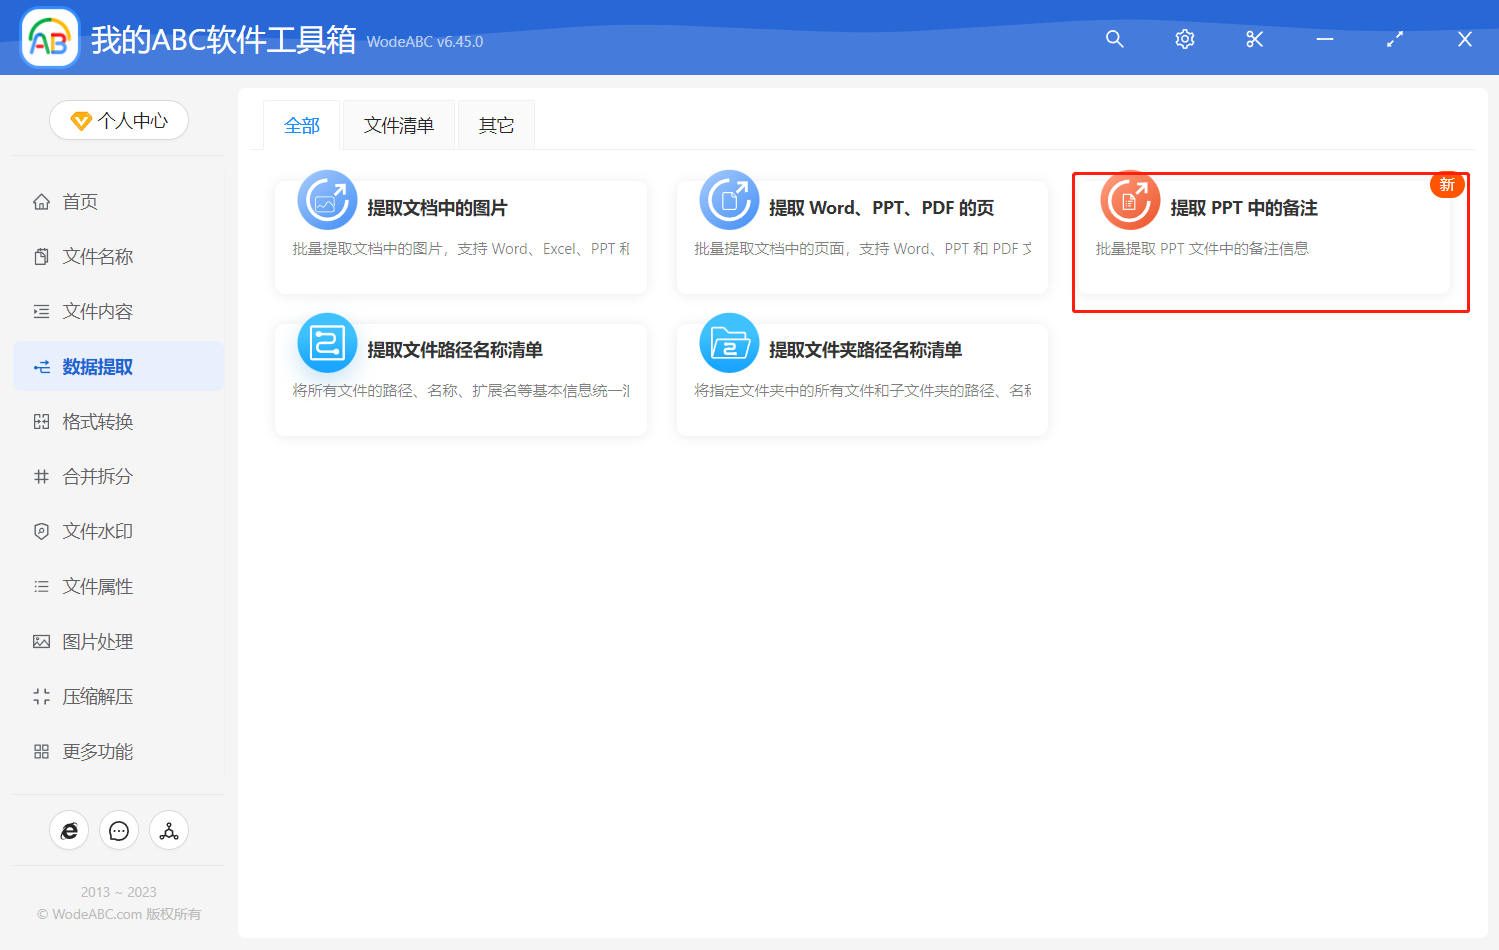Screen dimensions: 1499x950
Task: Click the scissors screenshot tool icon
Action: tap(1254, 39)
